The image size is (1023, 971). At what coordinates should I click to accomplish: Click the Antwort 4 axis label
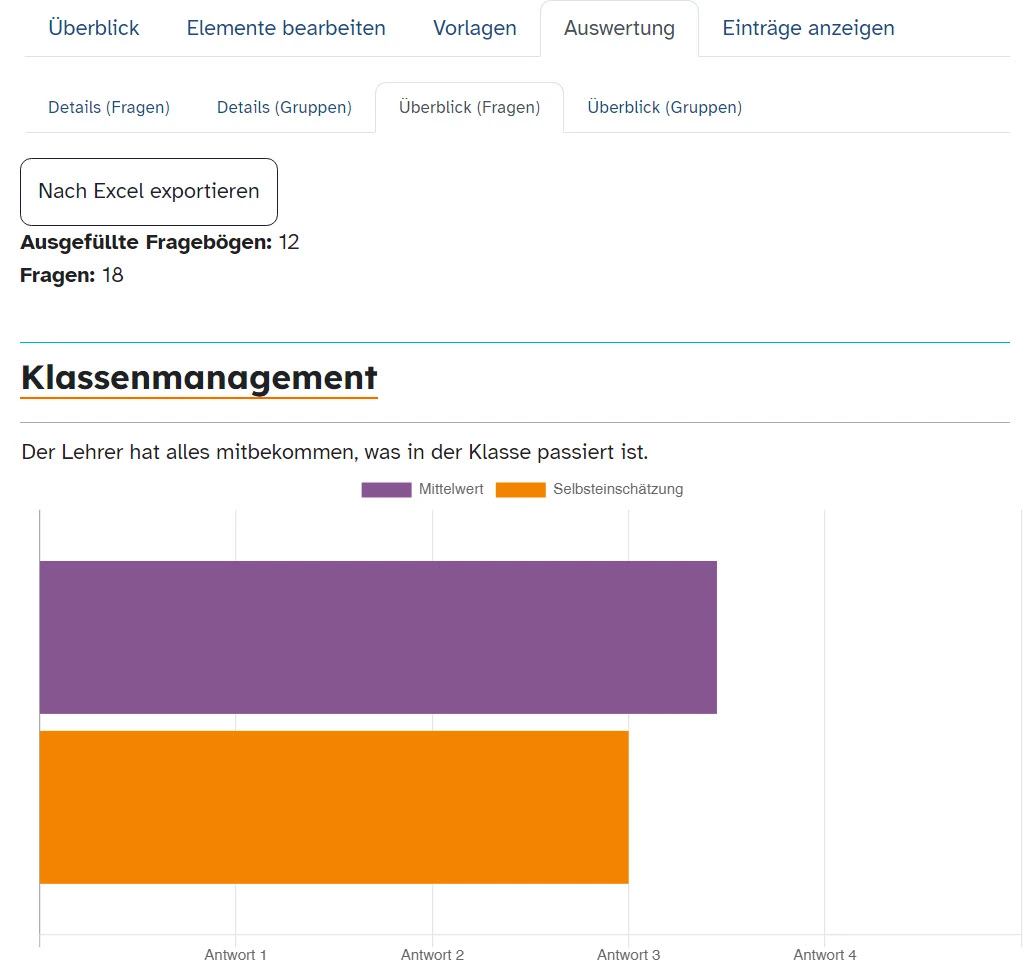point(824,955)
